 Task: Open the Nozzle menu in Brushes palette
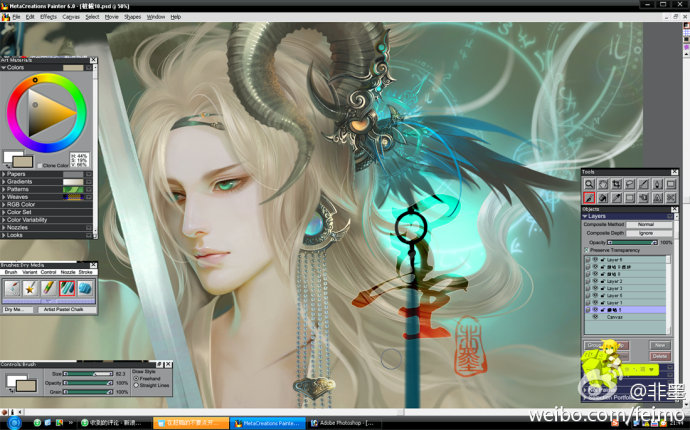click(x=68, y=272)
